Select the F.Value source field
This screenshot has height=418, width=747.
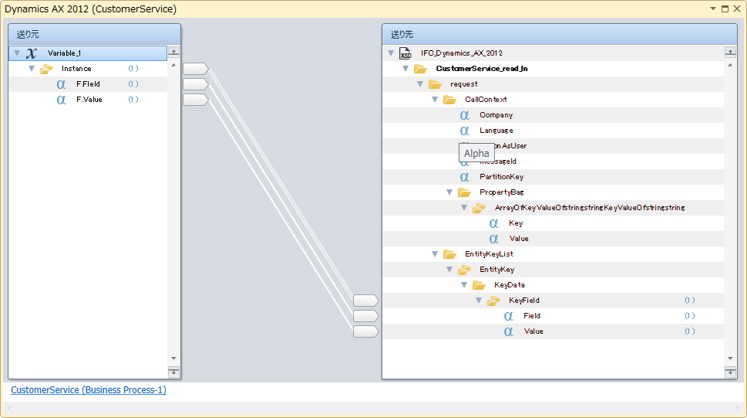(89, 100)
